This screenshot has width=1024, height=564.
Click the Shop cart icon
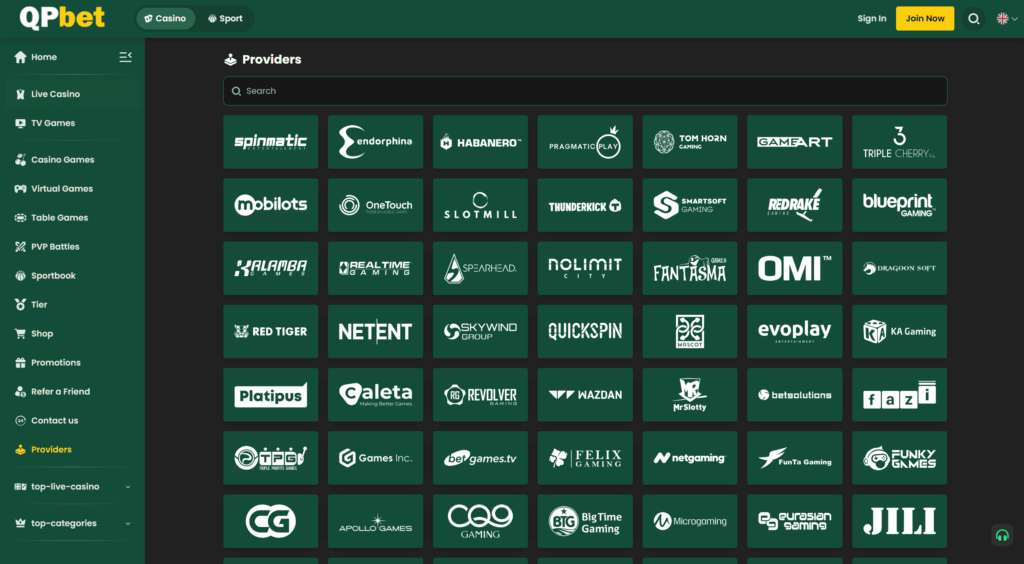tap(20, 334)
